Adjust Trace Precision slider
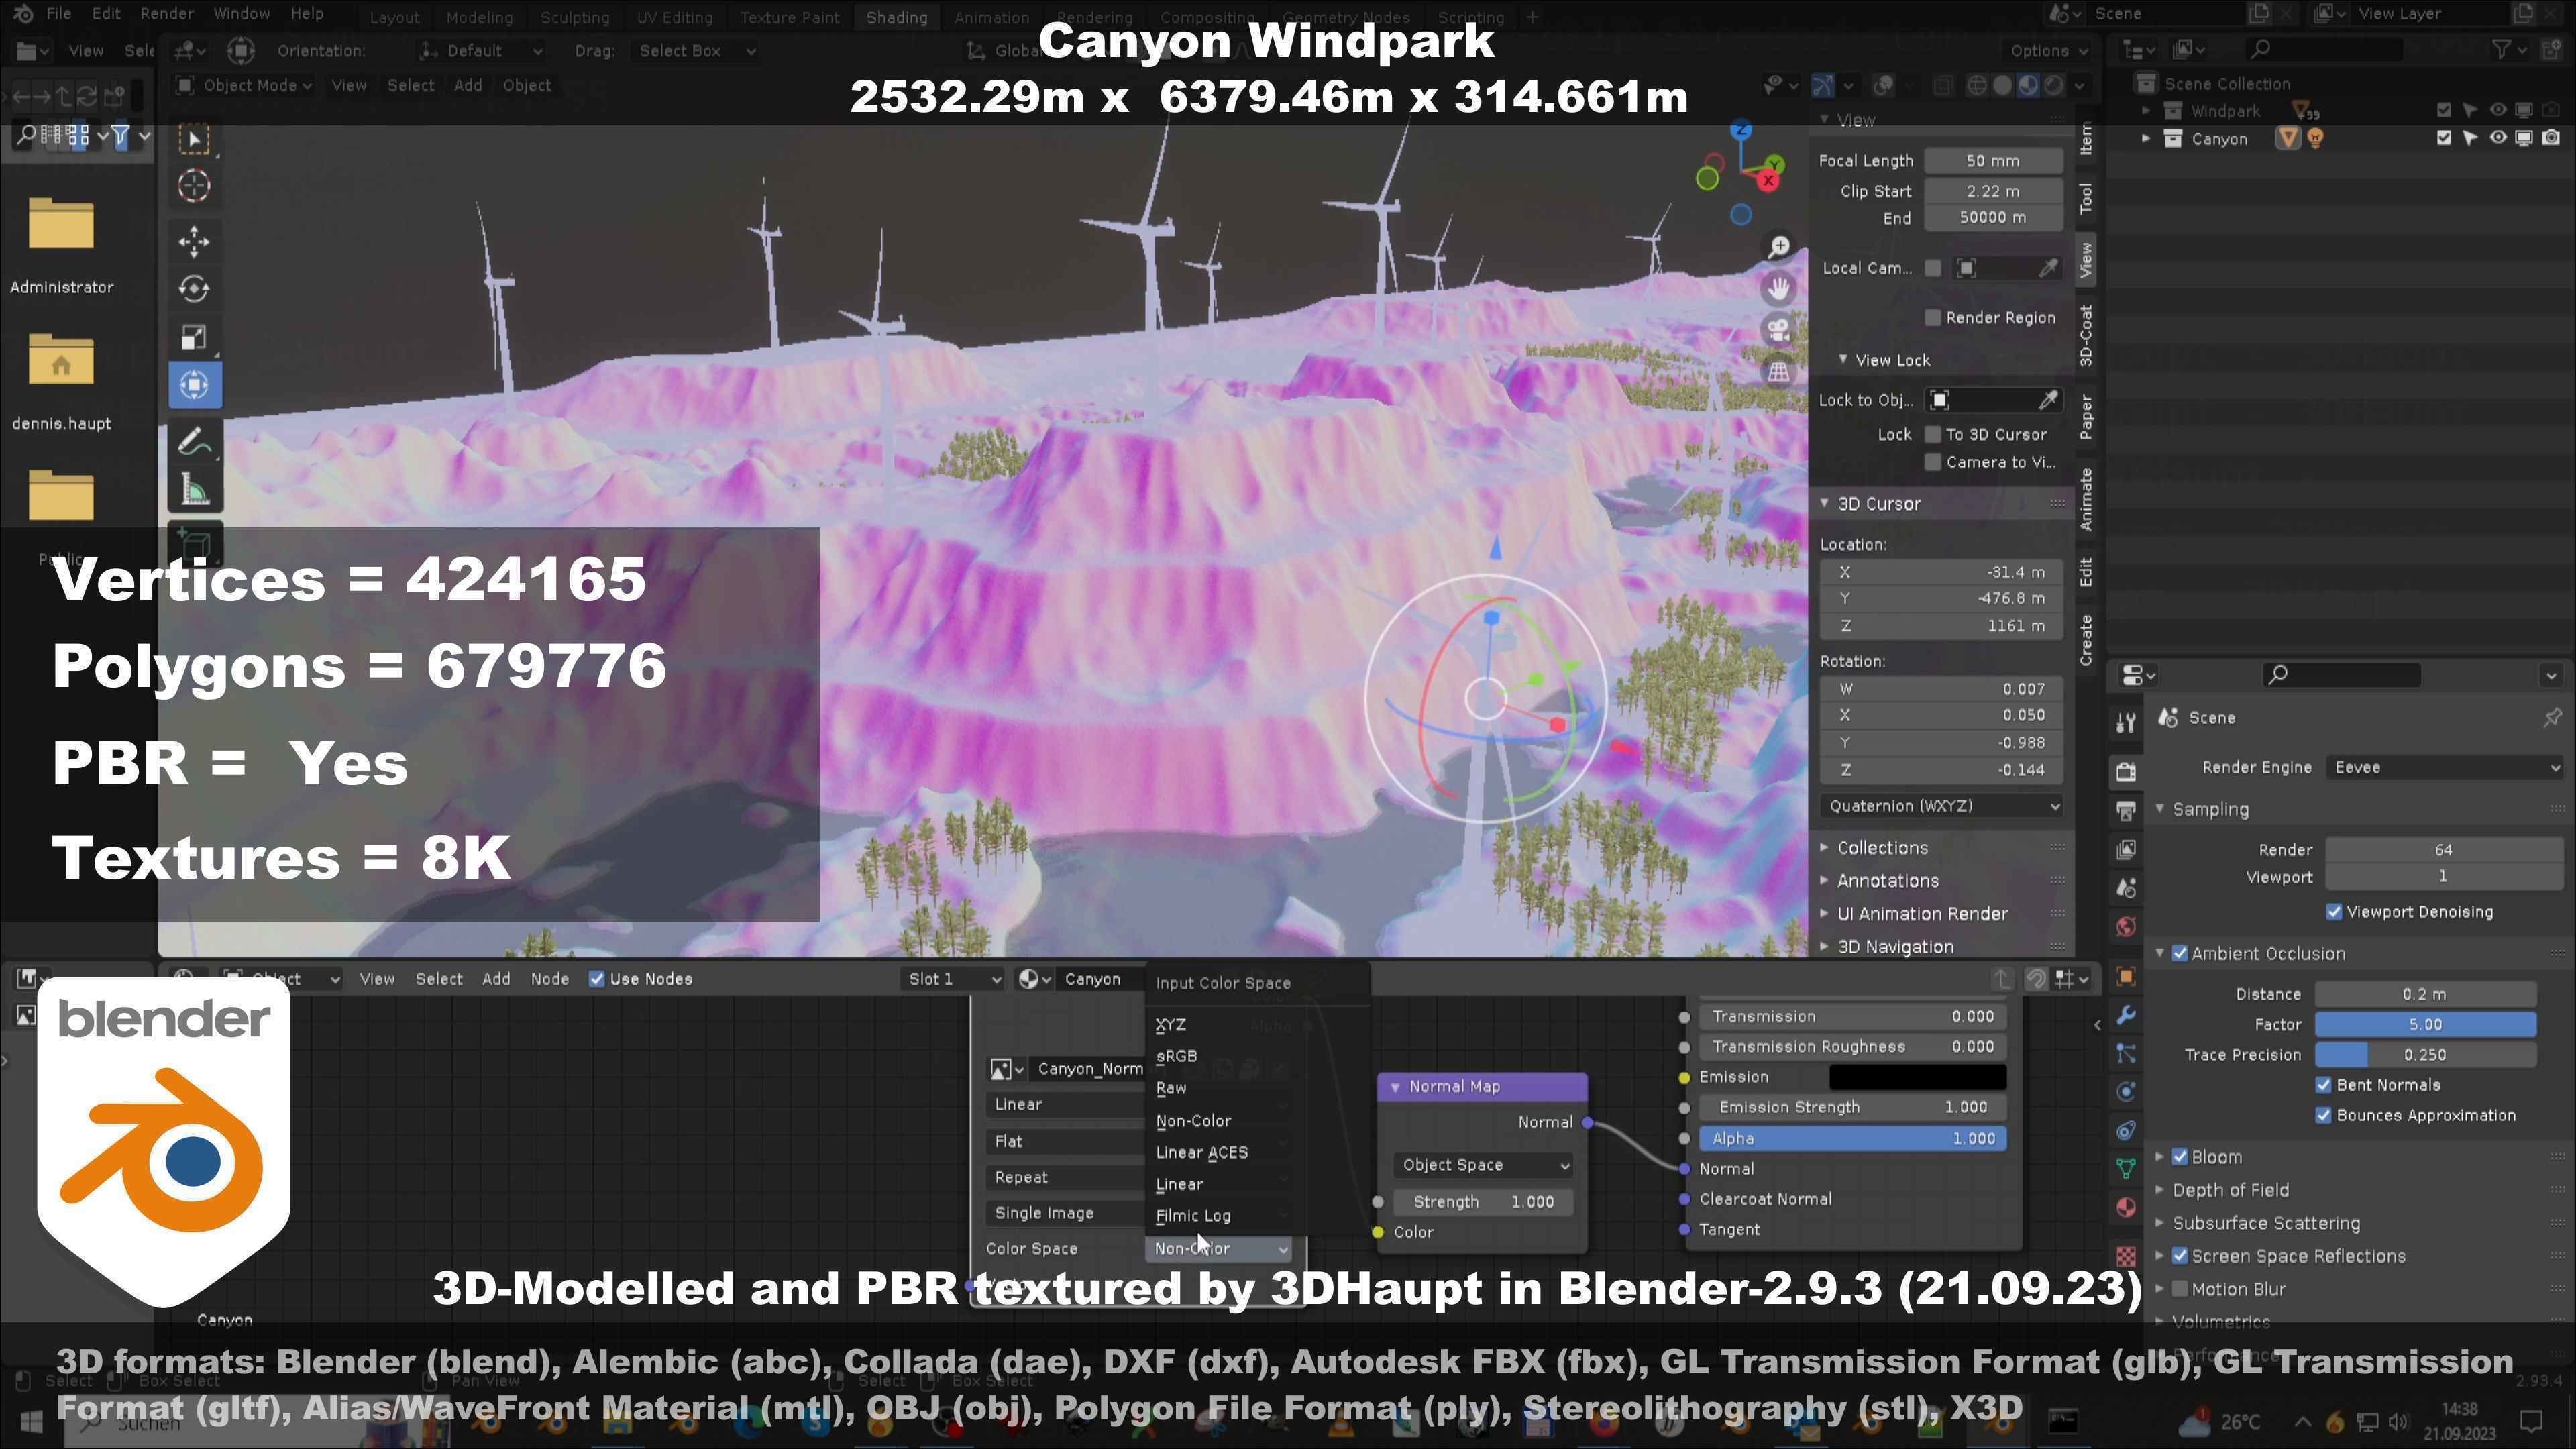 point(2425,1054)
